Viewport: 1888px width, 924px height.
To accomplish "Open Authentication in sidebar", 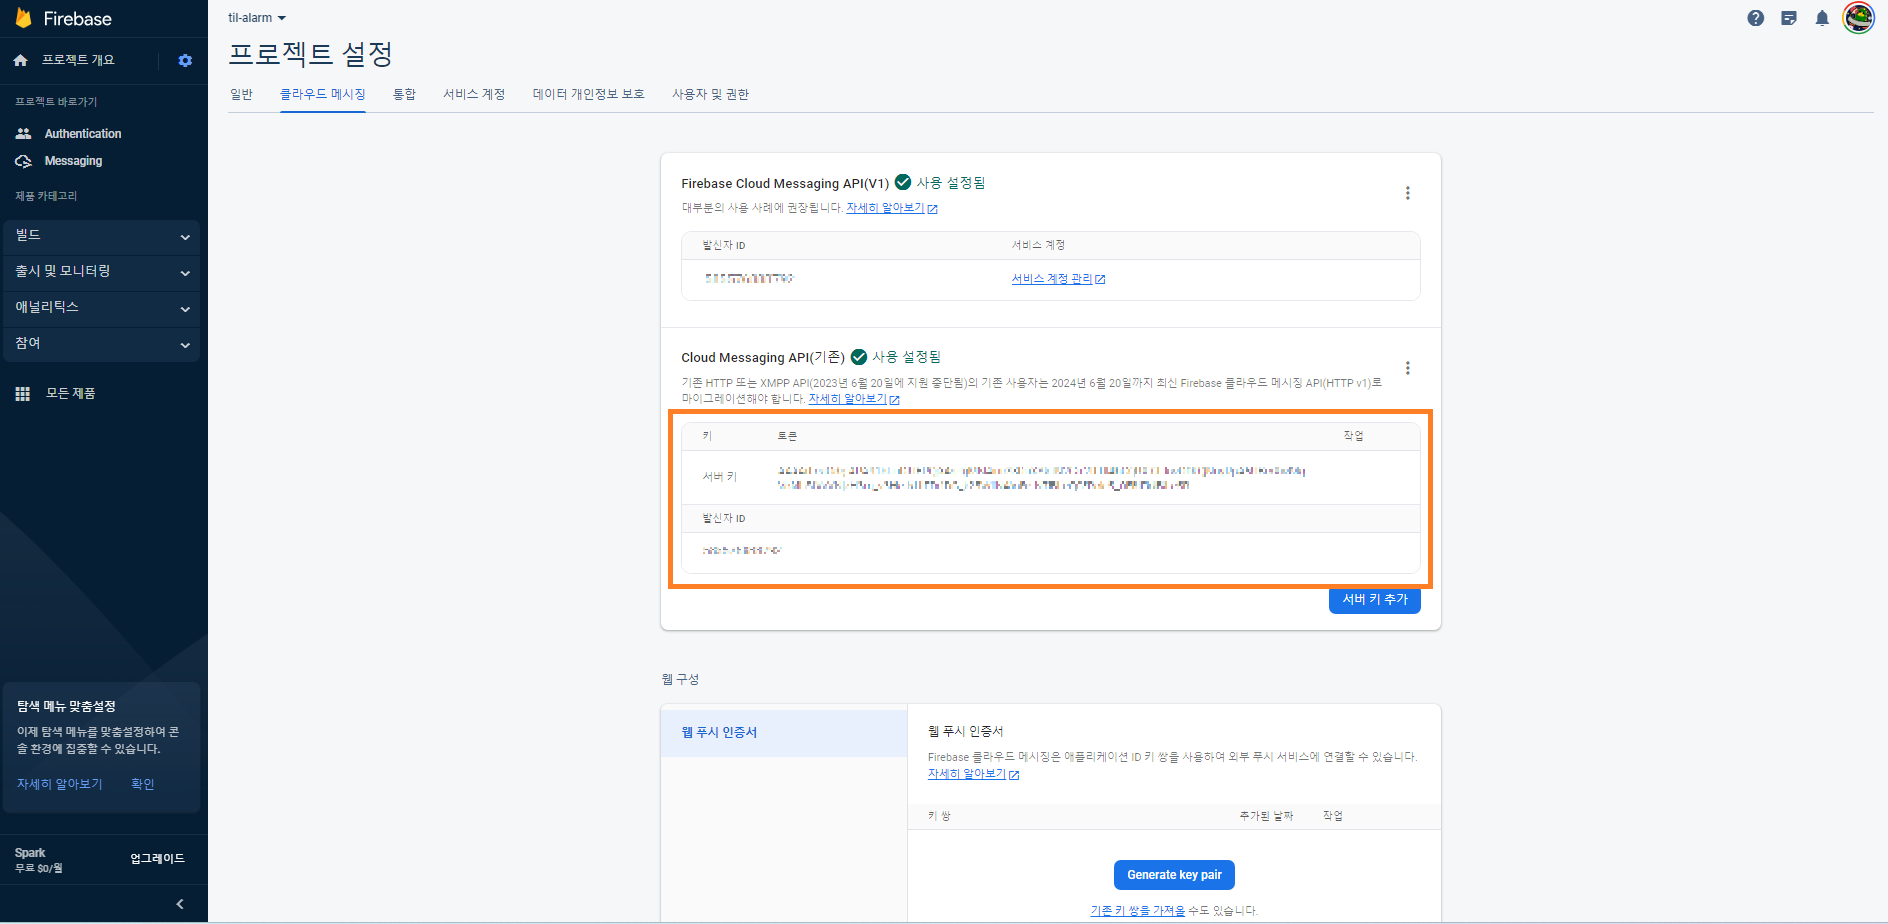I will pyautogui.click(x=83, y=133).
